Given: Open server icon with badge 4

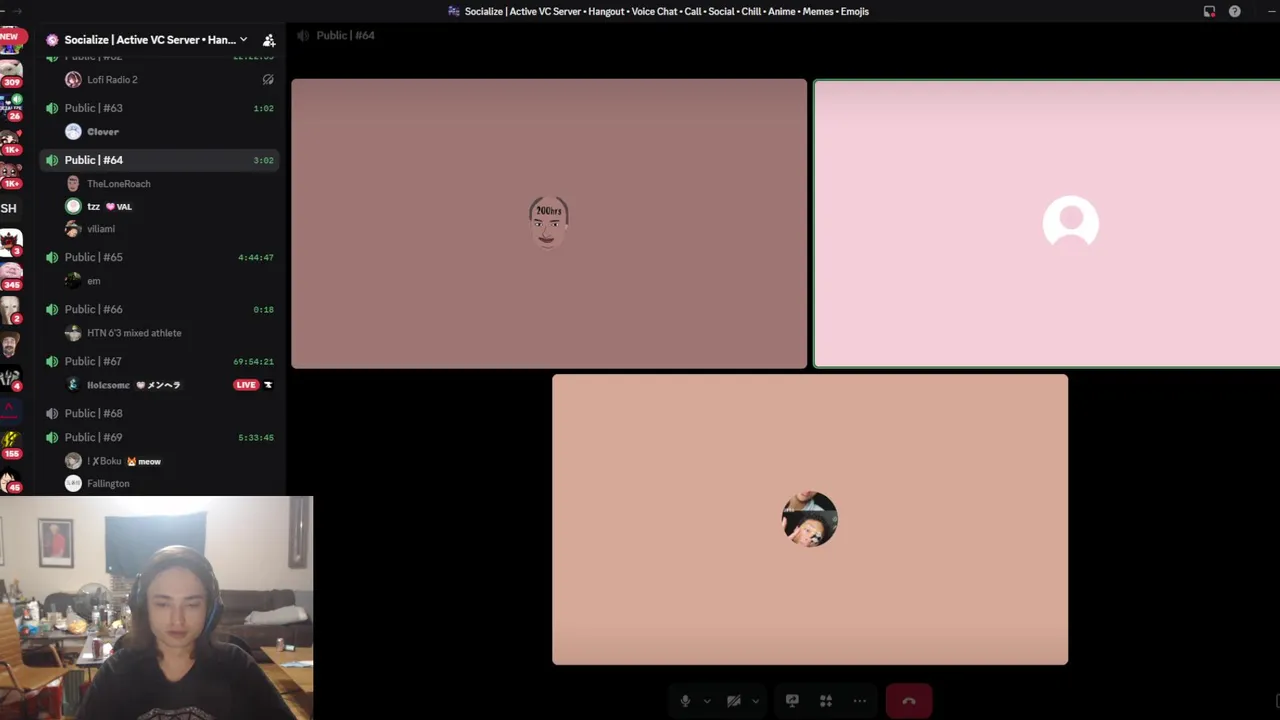Looking at the screenshot, I should (11, 378).
